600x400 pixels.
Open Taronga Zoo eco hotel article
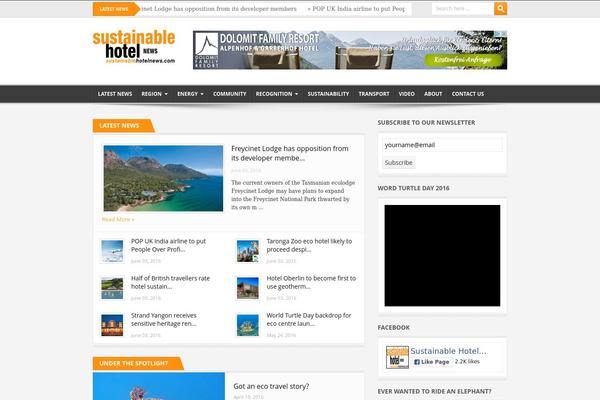tap(309, 245)
